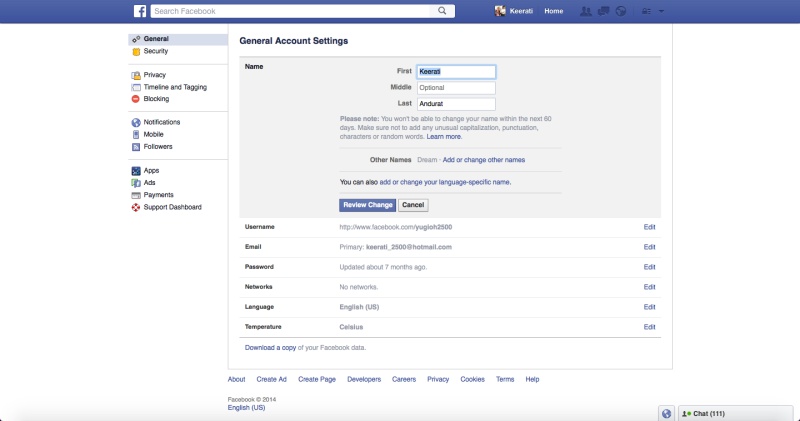Click the Review Change button
This screenshot has height=421, width=800.
[x=367, y=205]
